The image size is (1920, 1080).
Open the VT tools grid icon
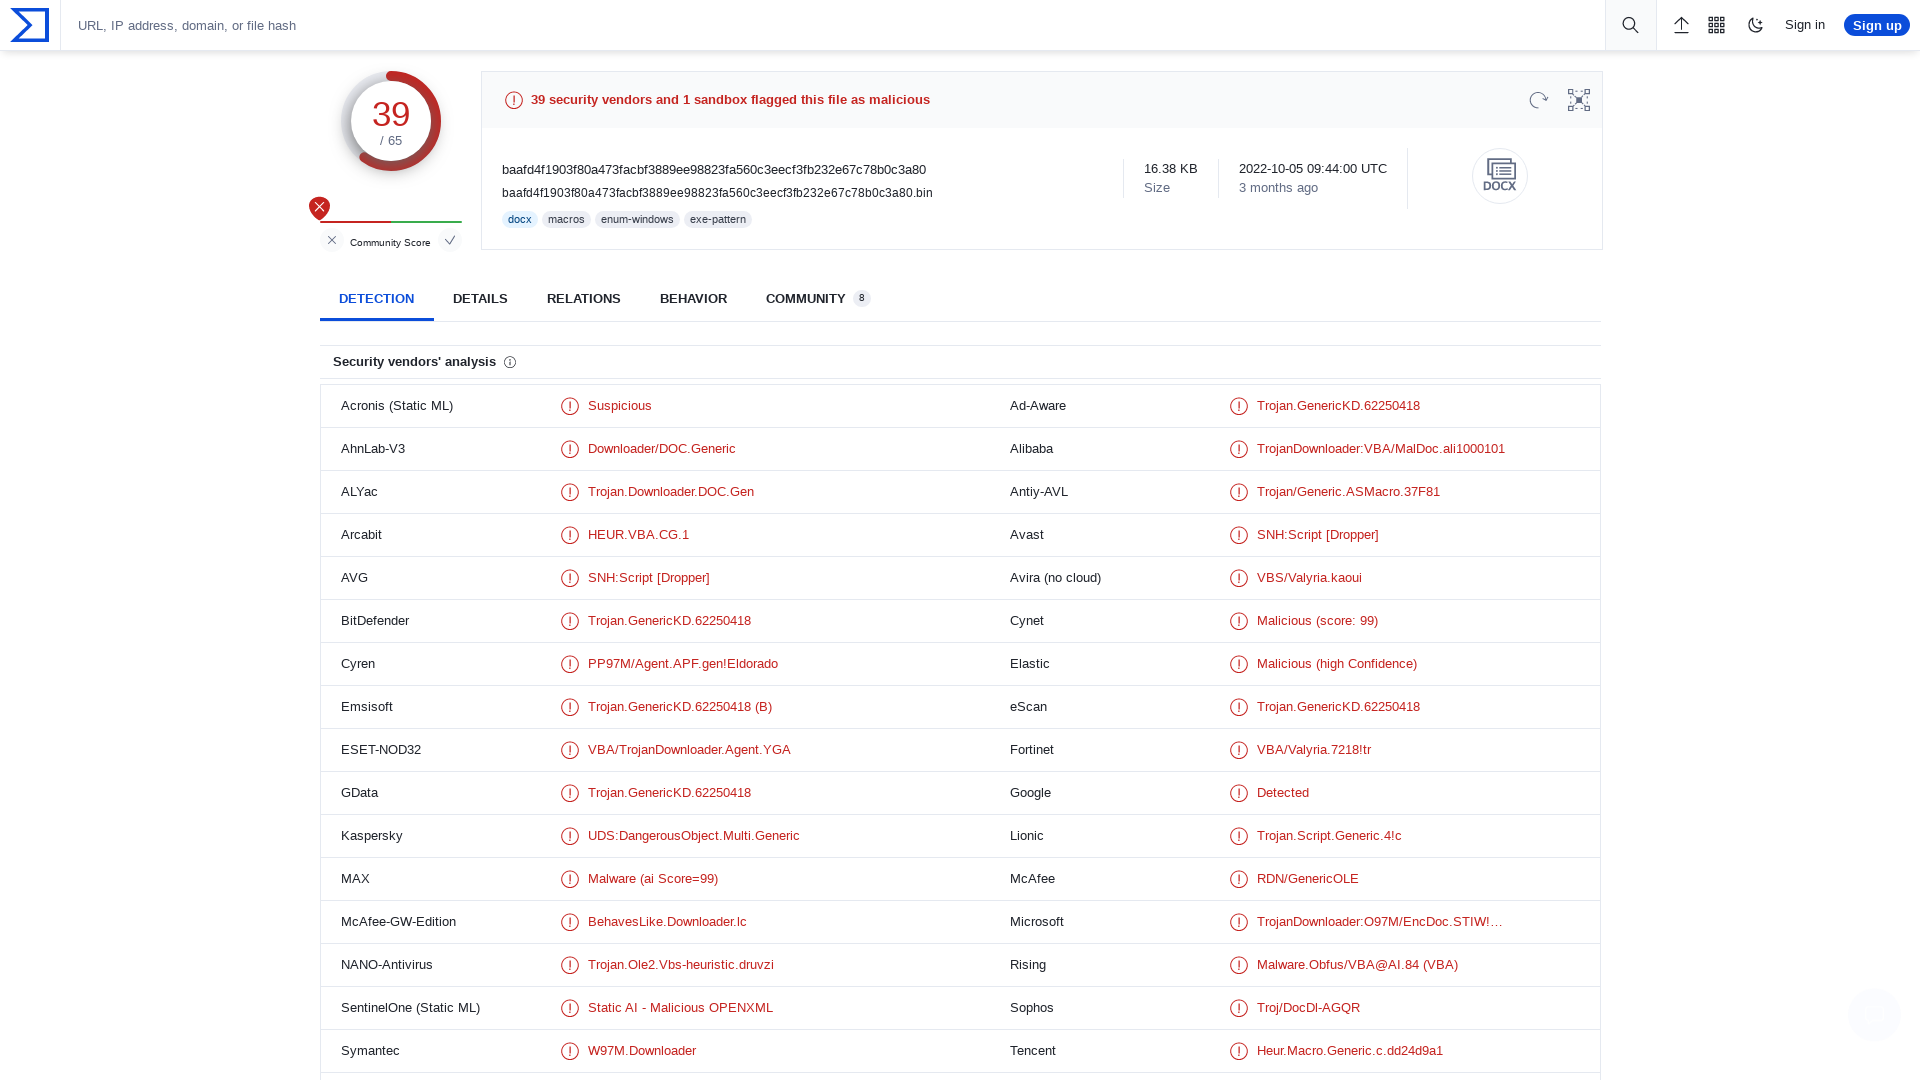(x=1717, y=25)
